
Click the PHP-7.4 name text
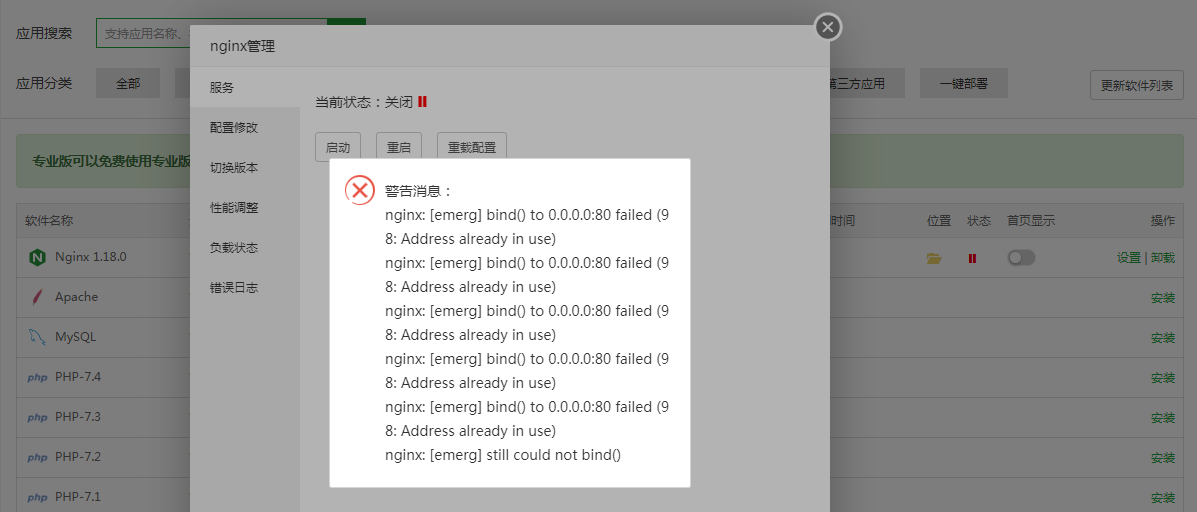78,377
